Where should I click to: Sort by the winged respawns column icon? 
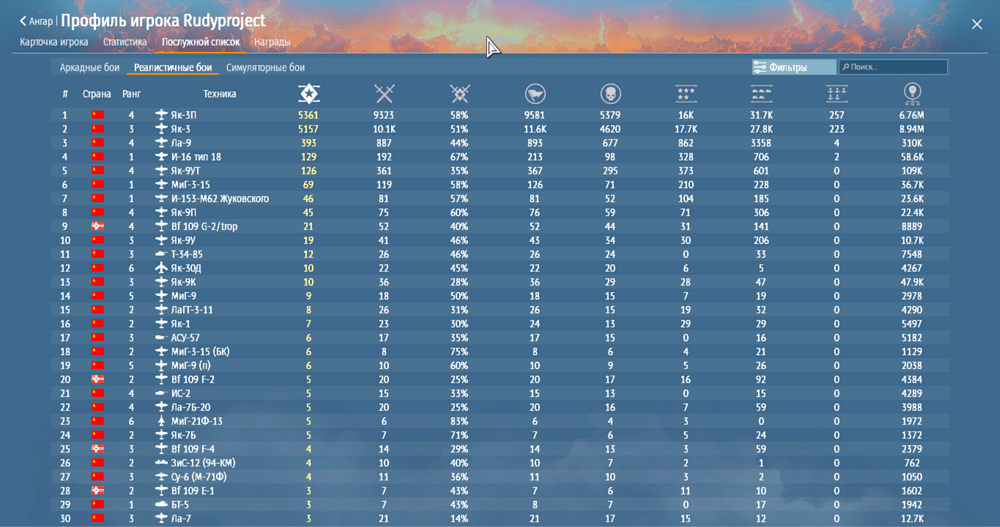point(535,94)
